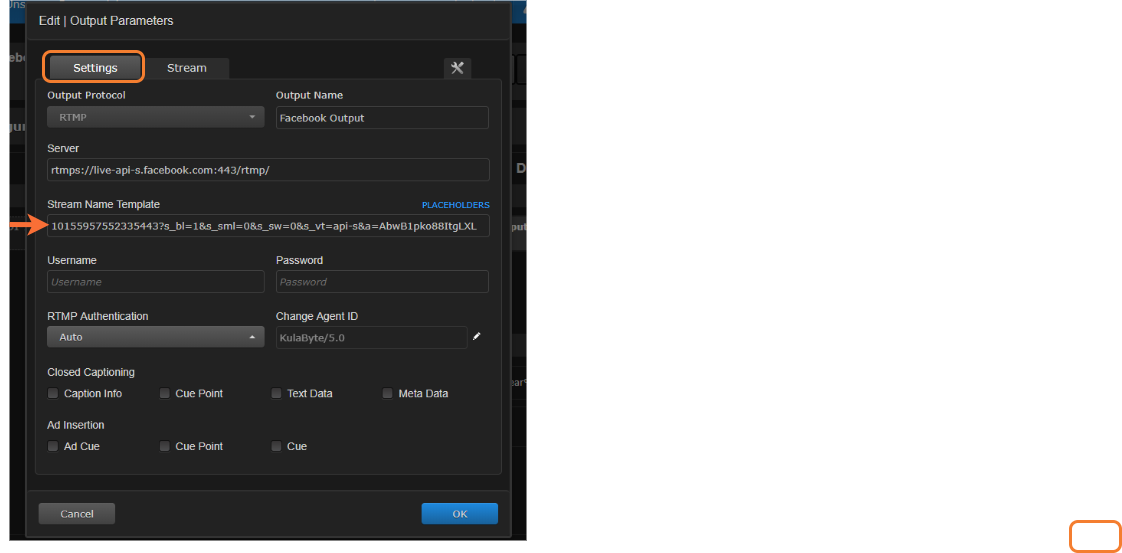This screenshot has width=1122, height=553.
Task: Check the Text Data option
Action: 277,394
